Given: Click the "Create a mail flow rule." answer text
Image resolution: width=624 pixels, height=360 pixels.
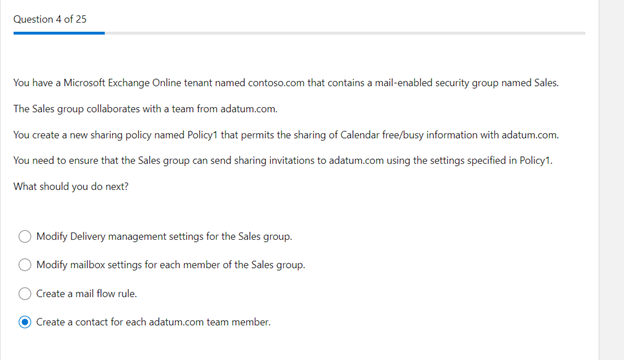Looking at the screenshot, I should pos(86,294).
